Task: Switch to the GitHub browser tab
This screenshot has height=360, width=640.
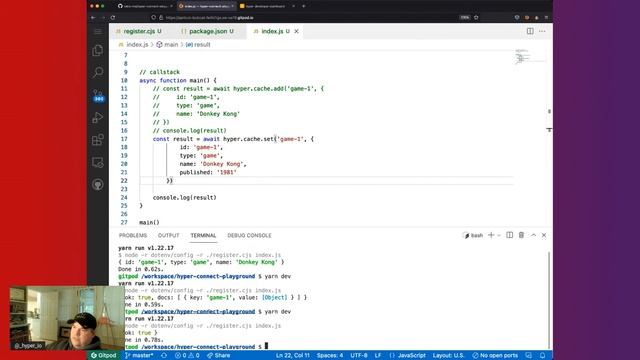Action: point(145,6)
